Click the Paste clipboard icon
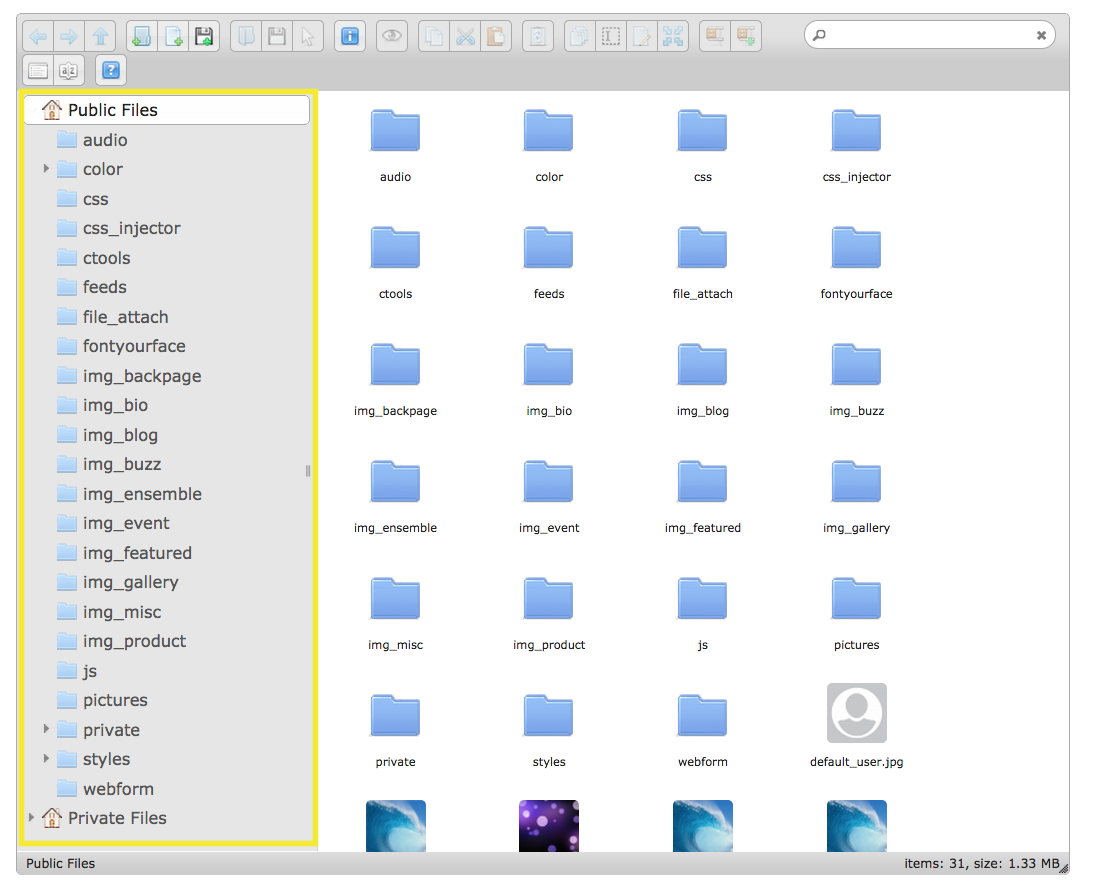 click(x=496, y=36)
